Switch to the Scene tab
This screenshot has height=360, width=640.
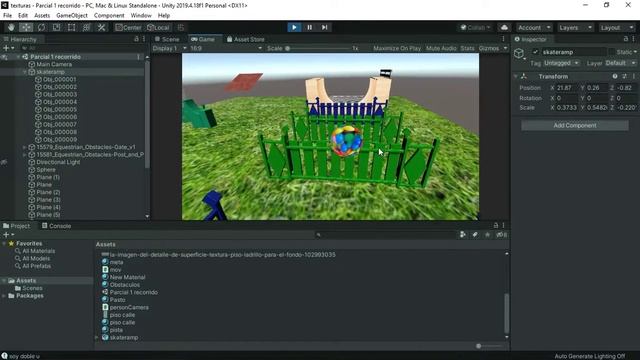[167, 39]
